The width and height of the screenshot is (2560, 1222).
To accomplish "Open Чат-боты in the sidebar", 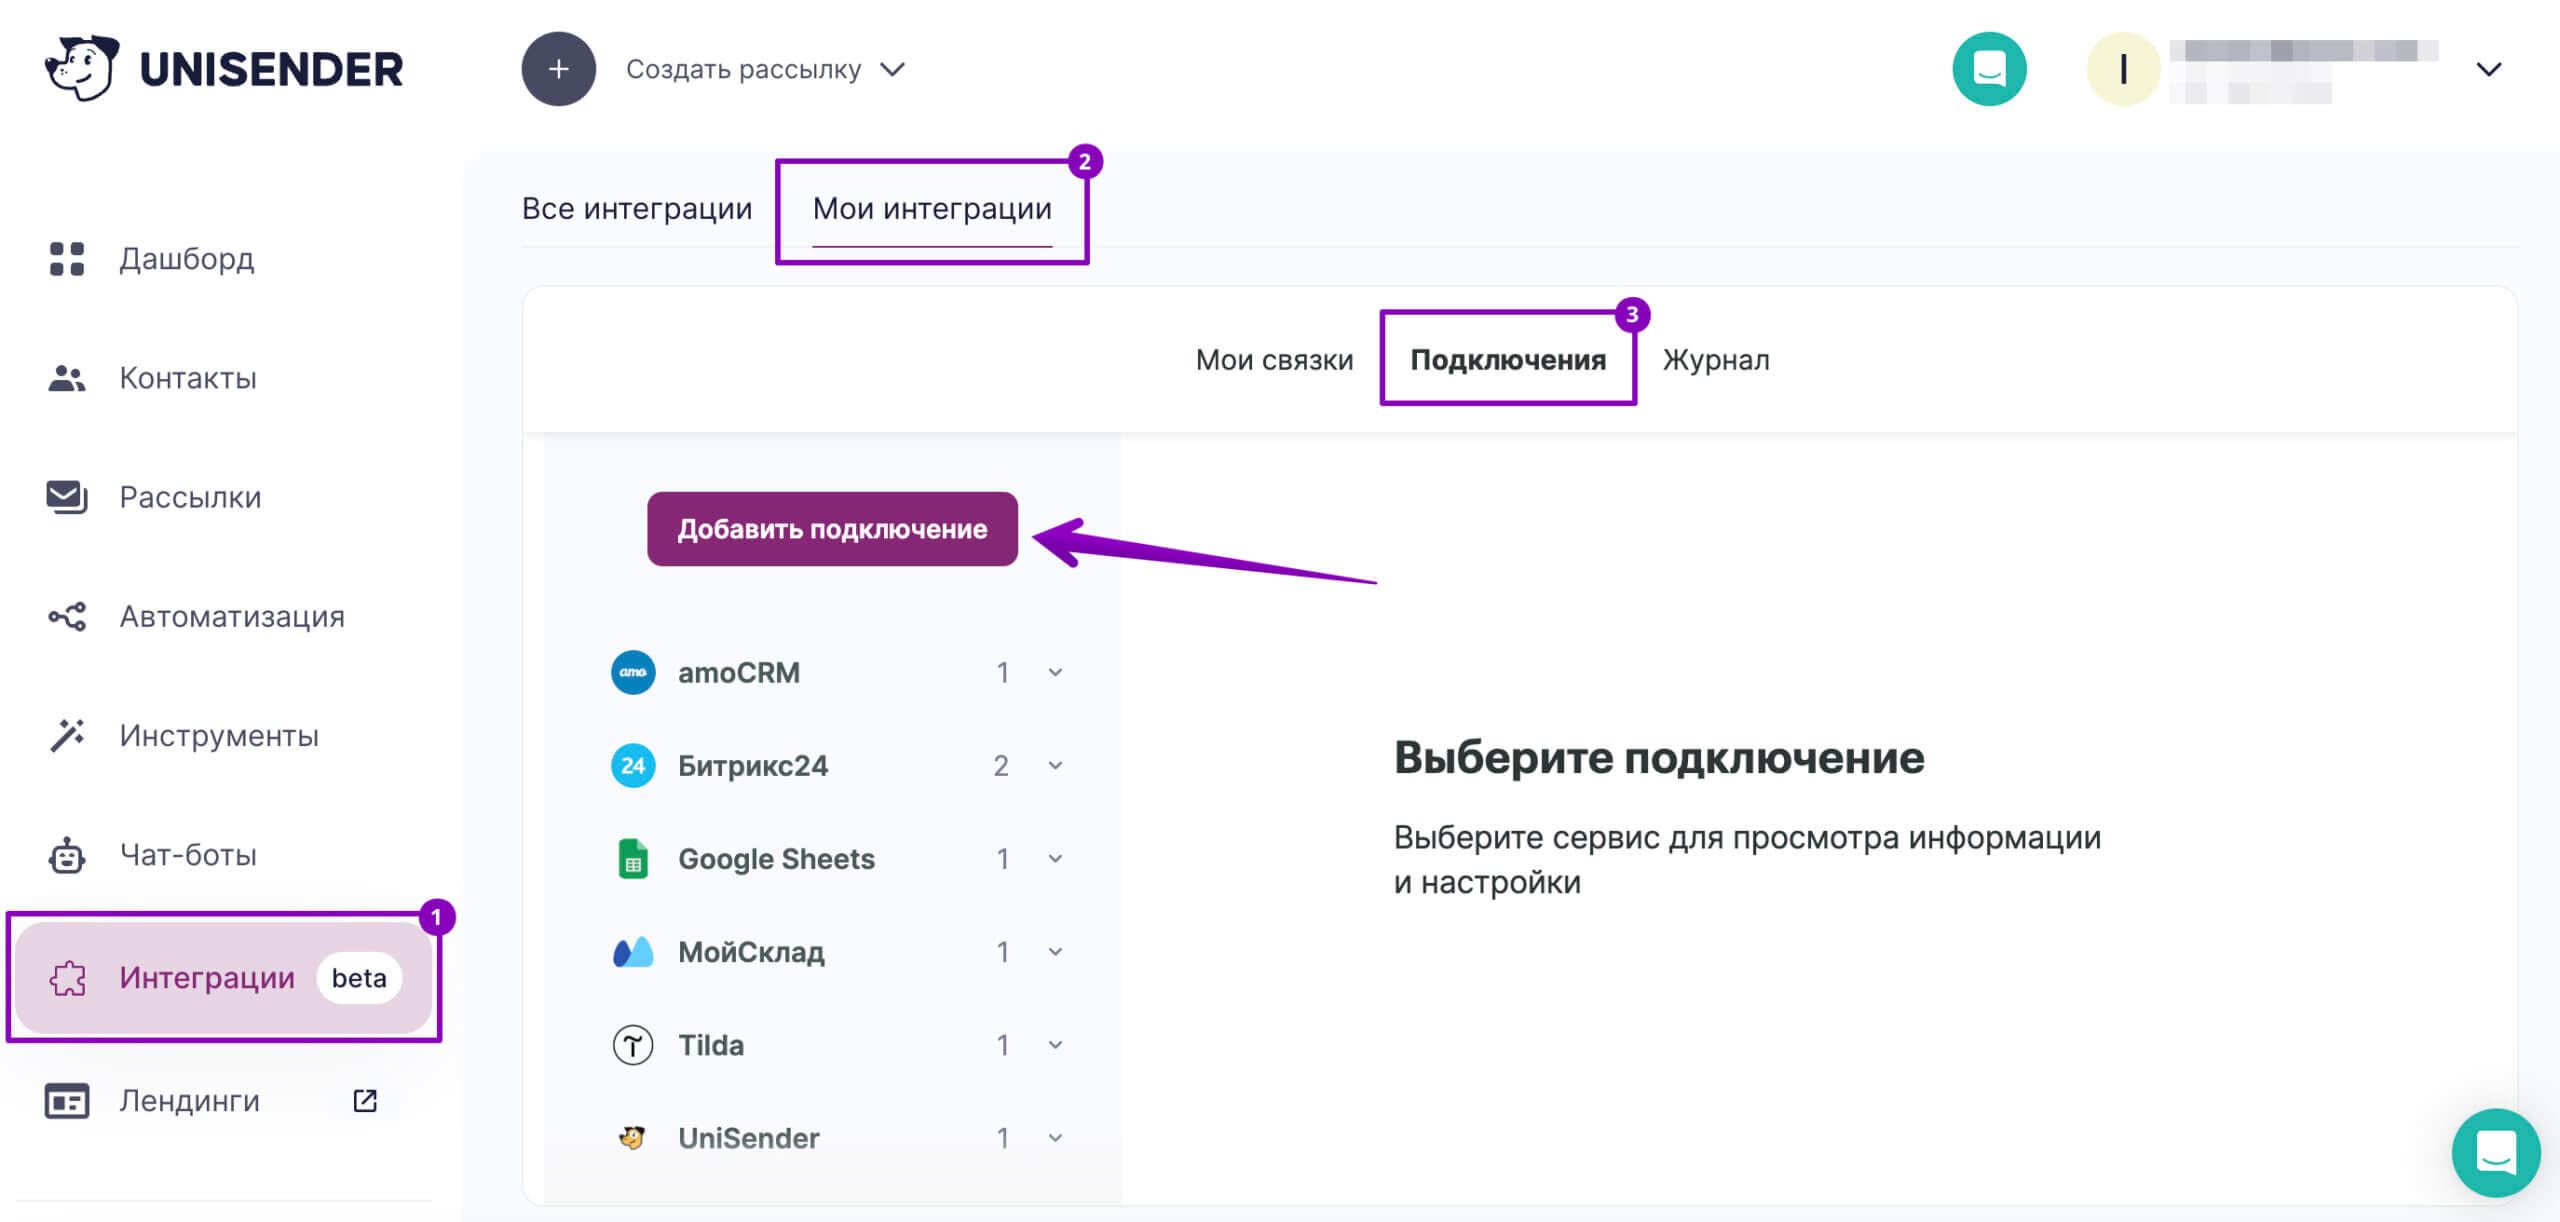I will point(188,855).
